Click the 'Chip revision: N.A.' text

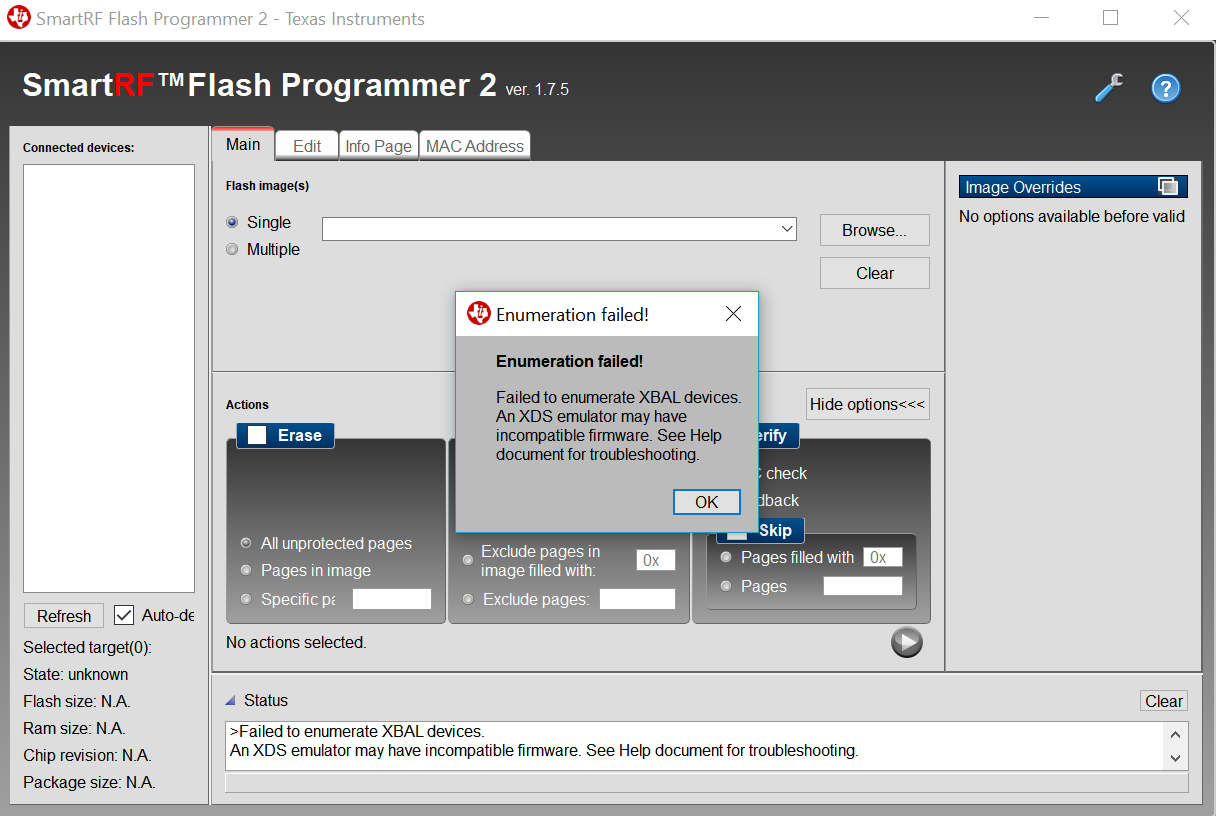[x=87, y=755]
